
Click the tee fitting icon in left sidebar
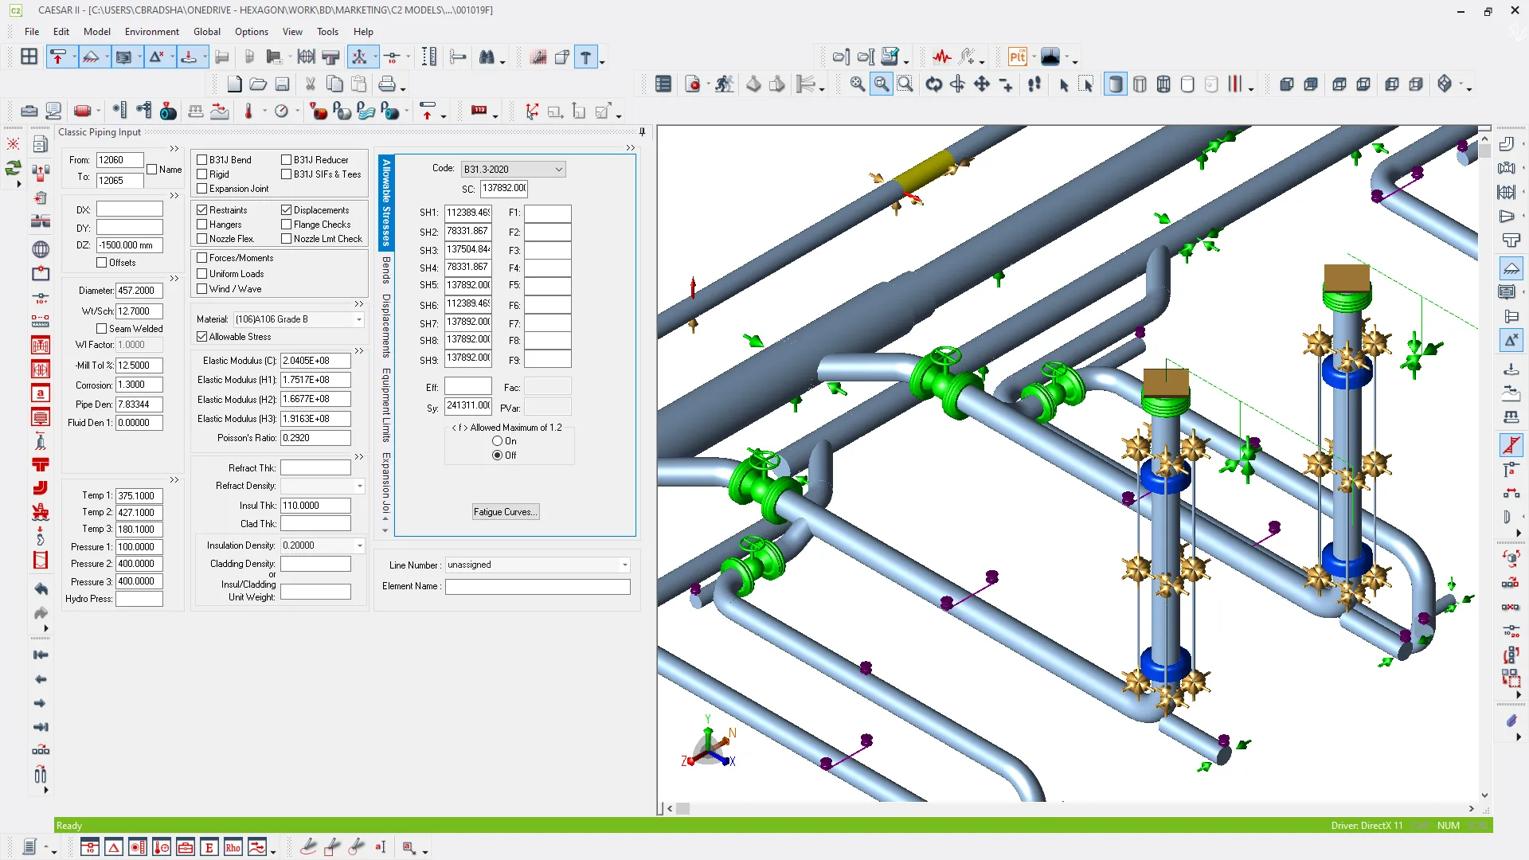(40, 464)
